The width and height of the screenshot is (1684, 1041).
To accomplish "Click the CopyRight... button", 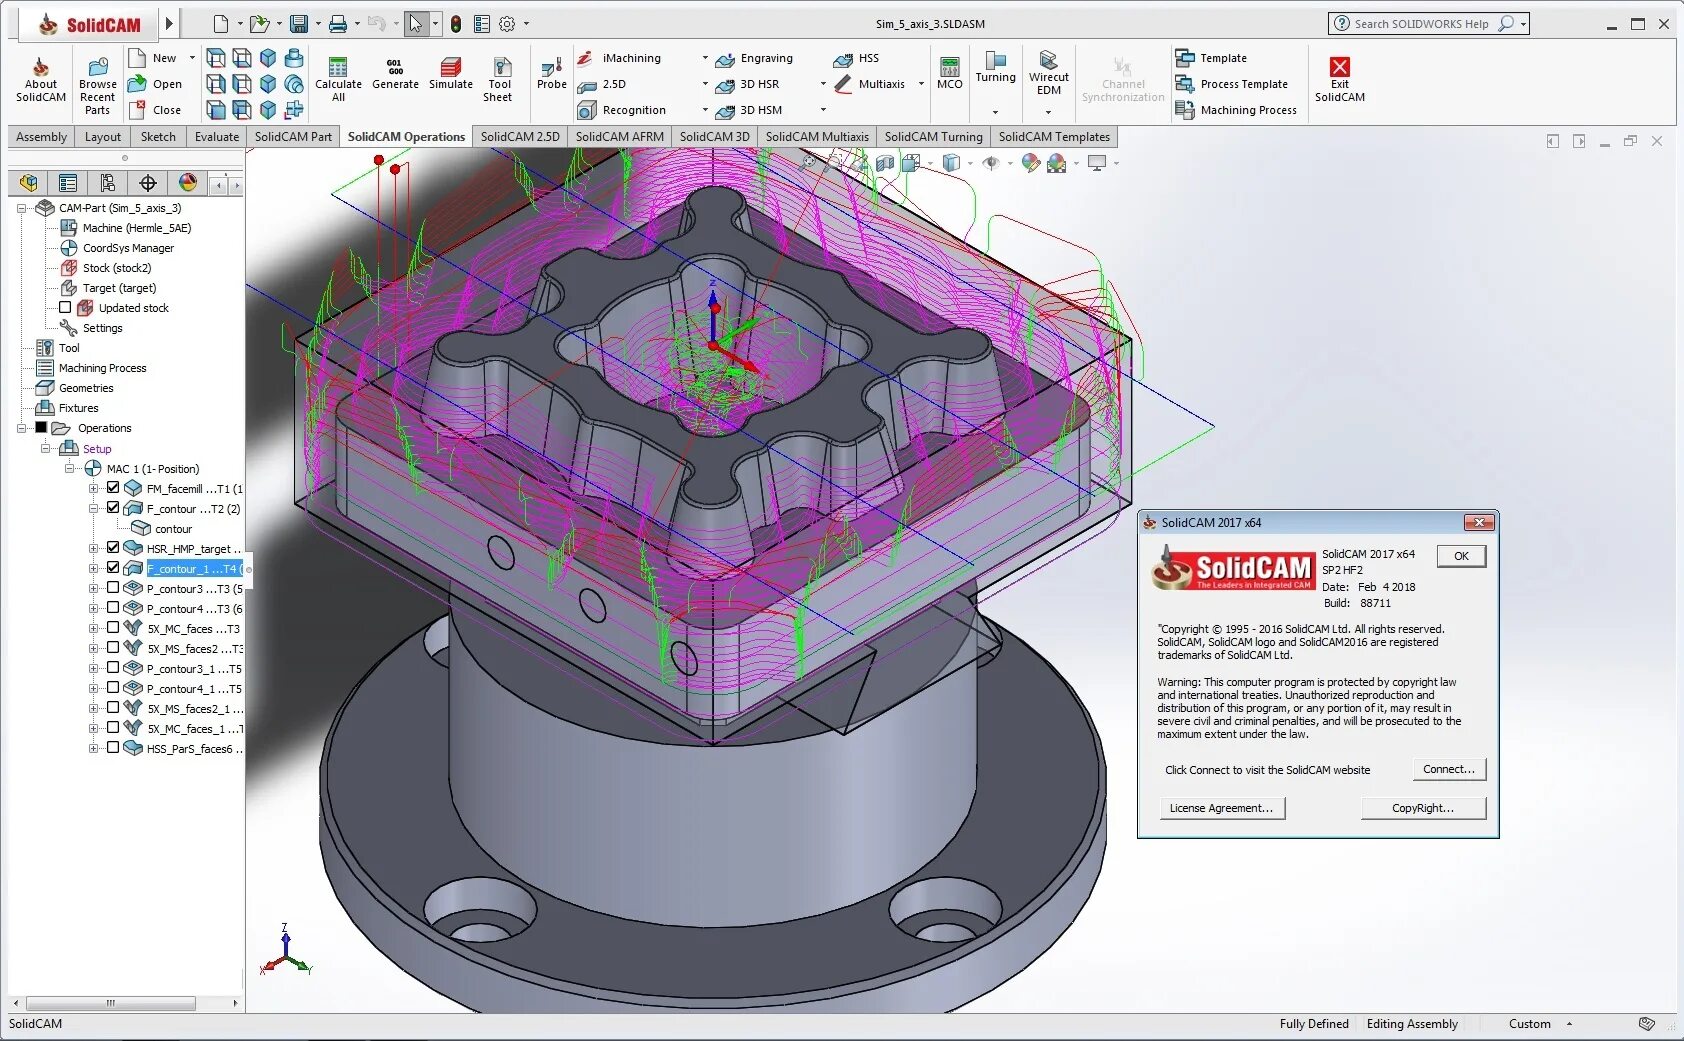I will (1423, 808).
